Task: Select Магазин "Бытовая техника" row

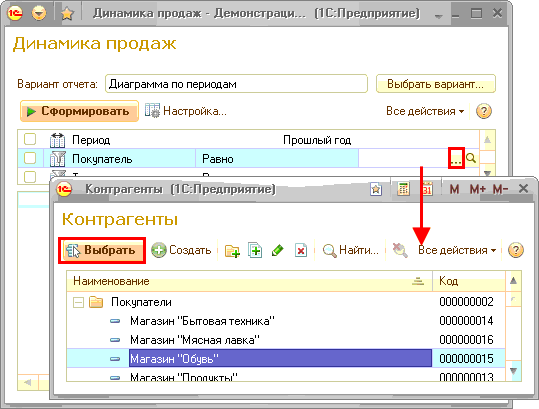Action: pos(286,321)
